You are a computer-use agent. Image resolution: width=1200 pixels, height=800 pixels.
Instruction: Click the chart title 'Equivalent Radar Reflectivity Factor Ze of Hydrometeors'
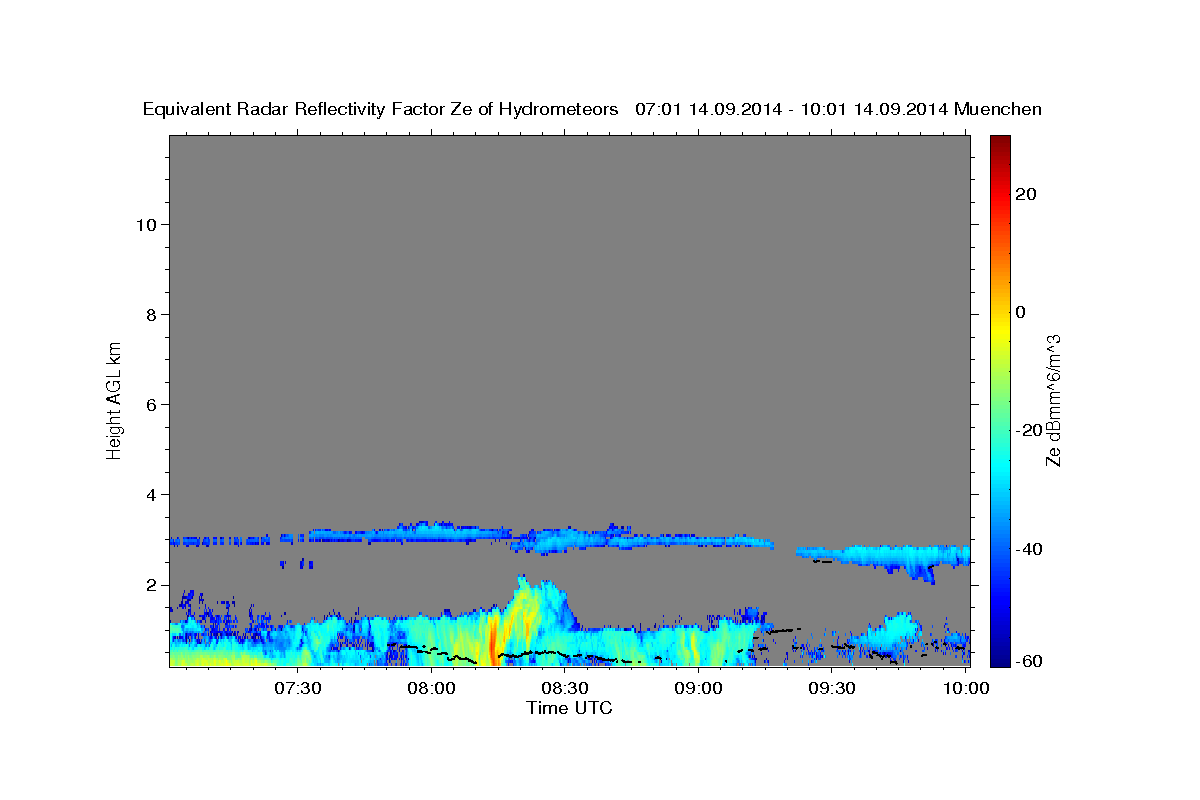pyautogui.click(x=381, y=109)
